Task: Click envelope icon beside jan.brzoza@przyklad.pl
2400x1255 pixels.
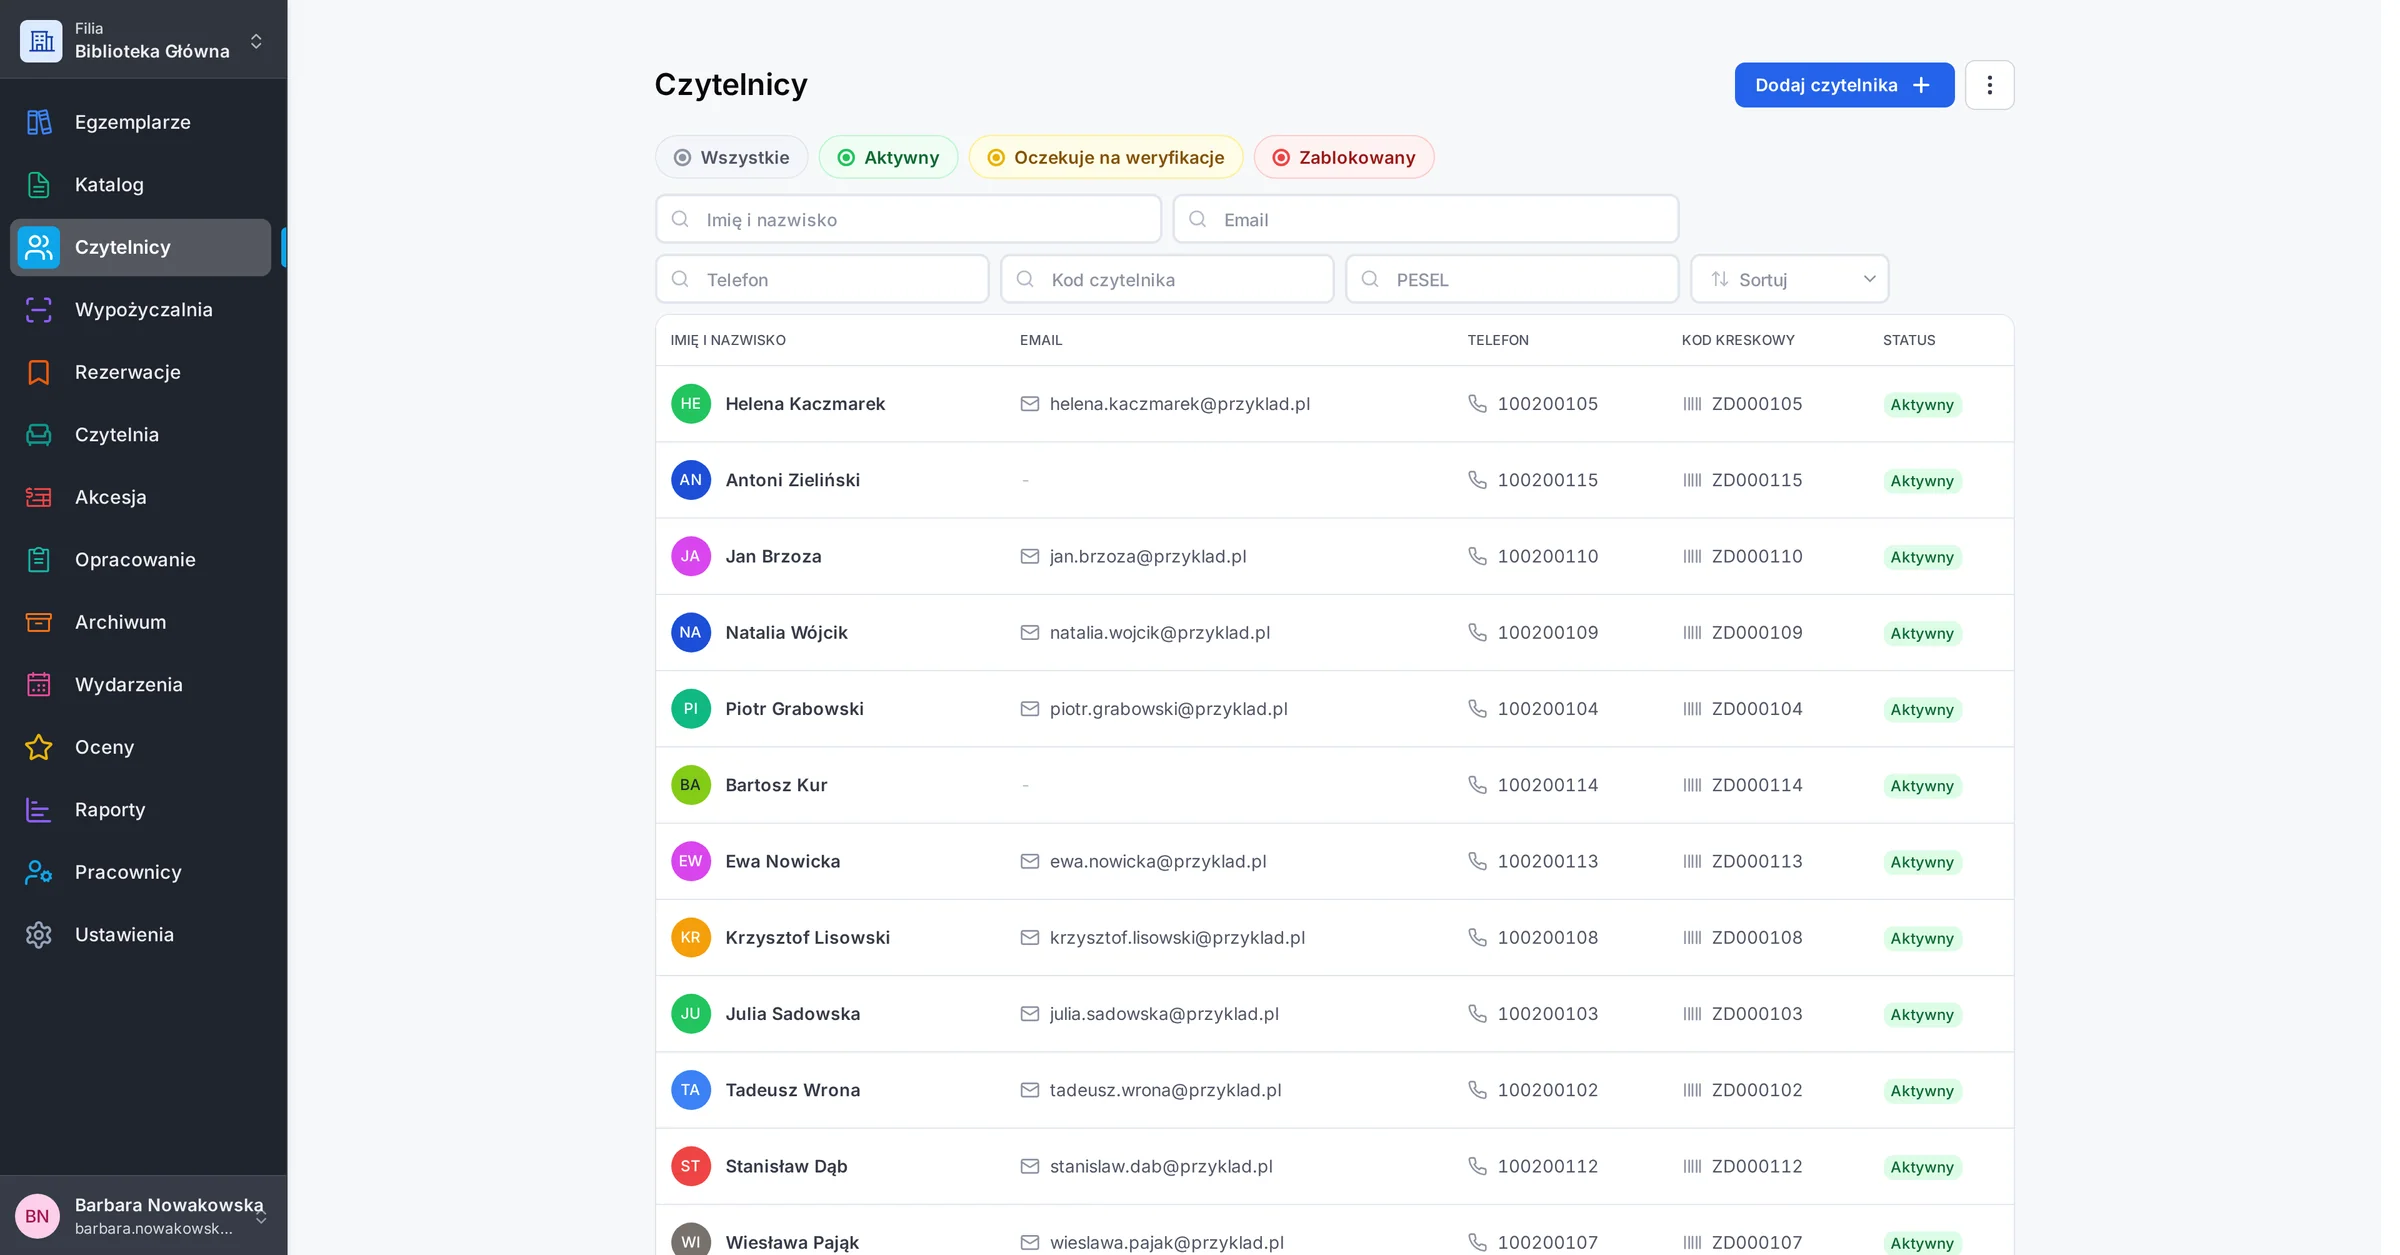Action: point(1029,556)
